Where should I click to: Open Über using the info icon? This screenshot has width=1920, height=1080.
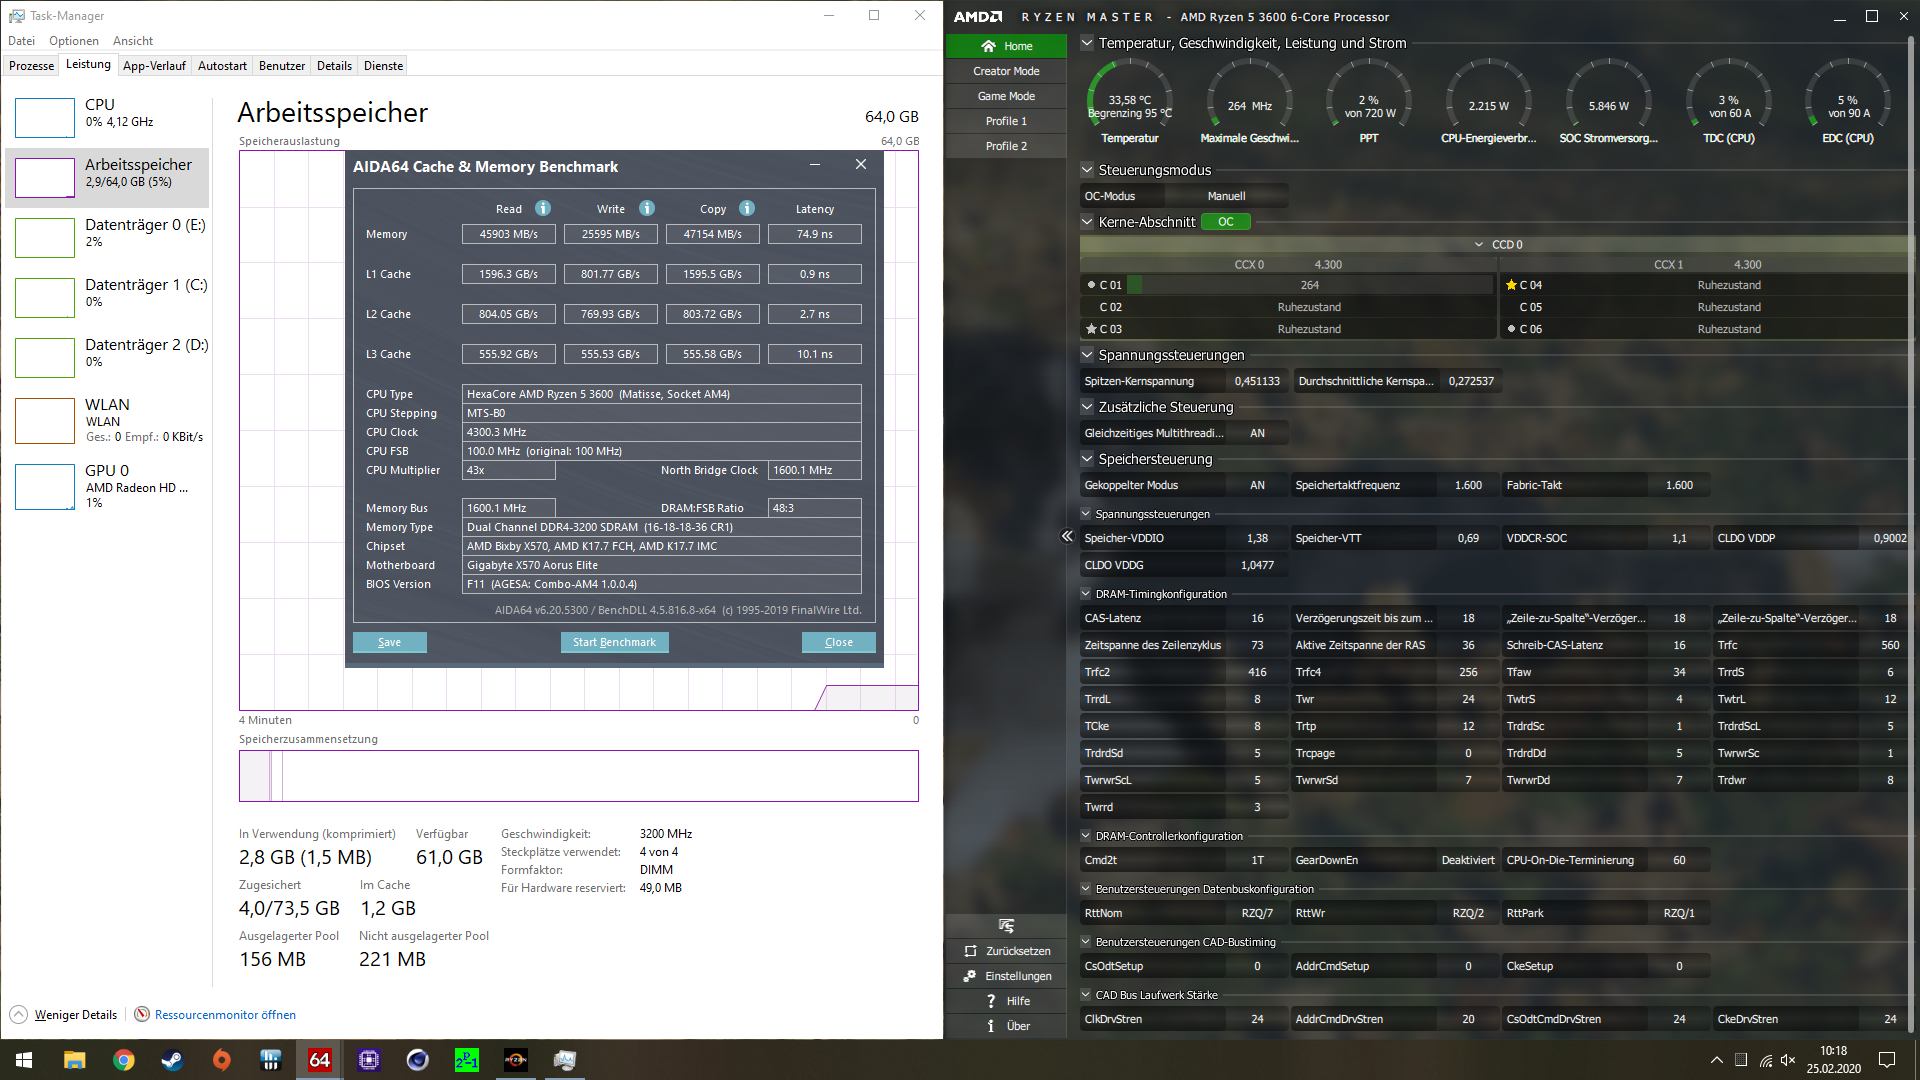click(x=989, y=1025)
